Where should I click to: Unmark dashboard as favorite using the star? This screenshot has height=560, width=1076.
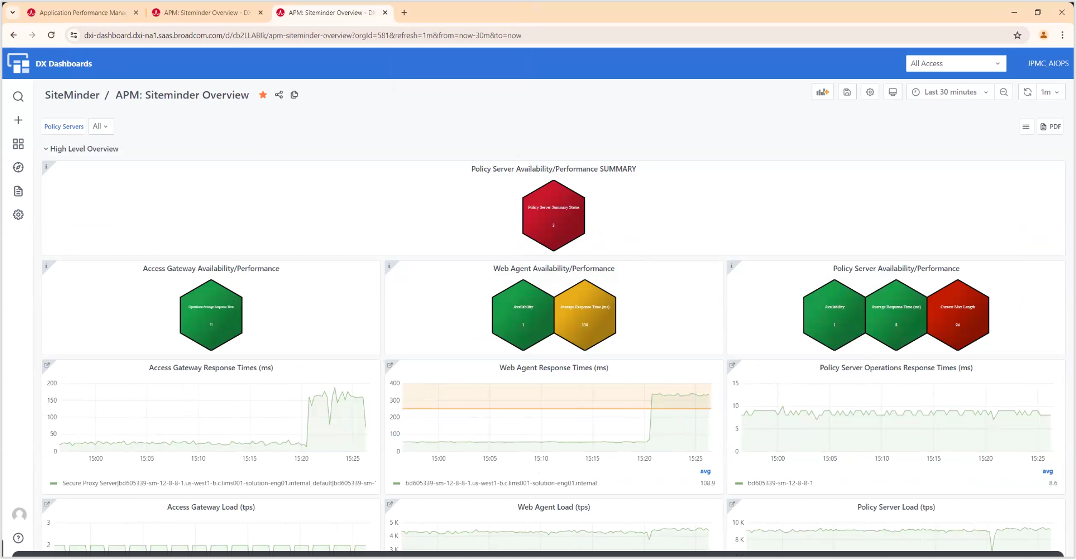pyautogui.click(x=263, y=95)
